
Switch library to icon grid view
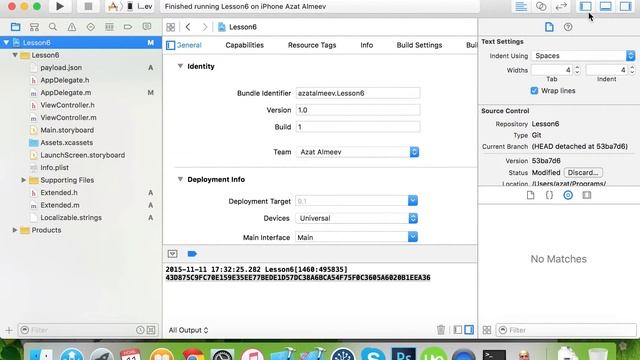click(487, 330)
